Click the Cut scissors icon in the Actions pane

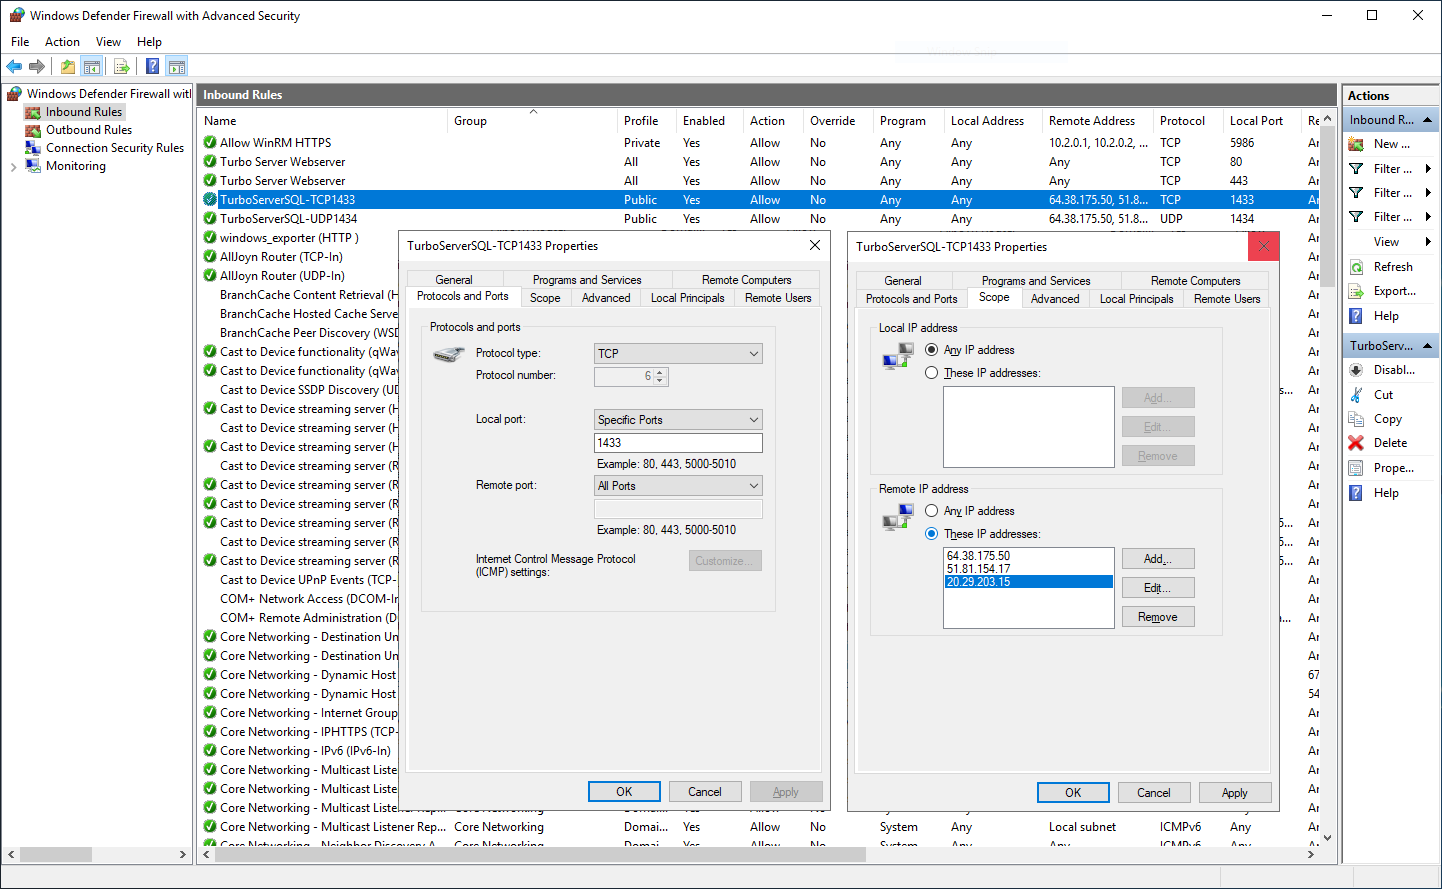(1356, 394)
